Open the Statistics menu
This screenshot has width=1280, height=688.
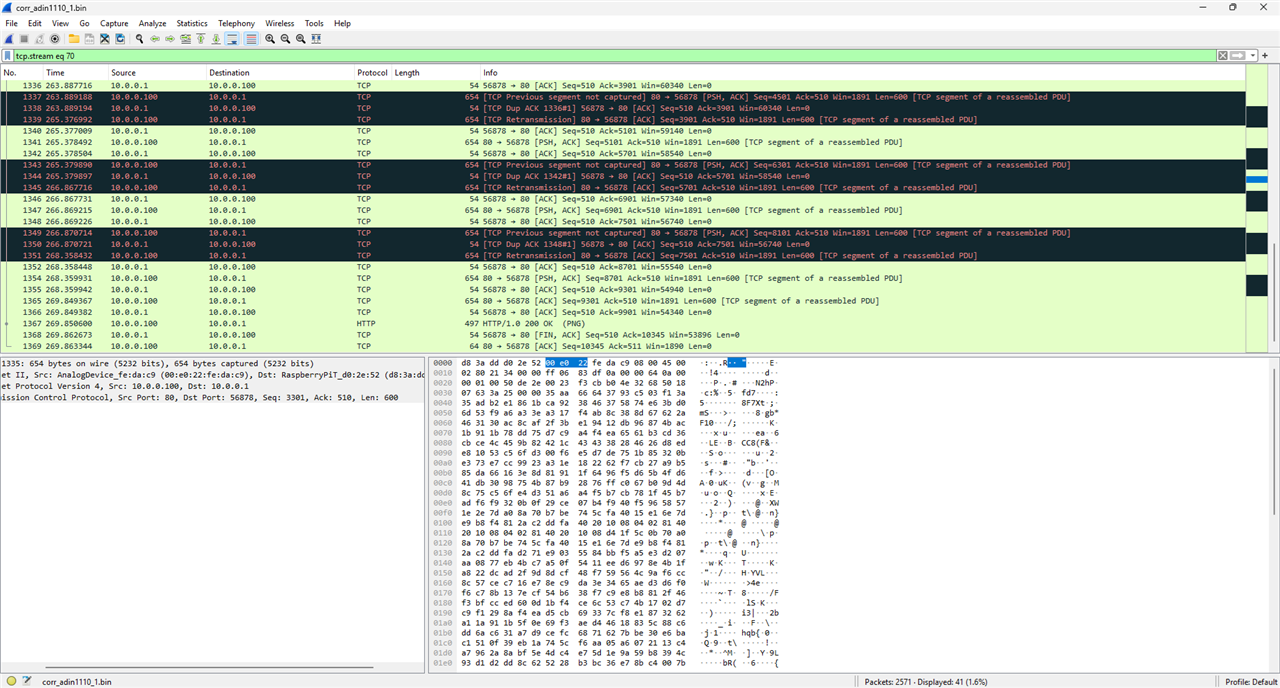192,23
